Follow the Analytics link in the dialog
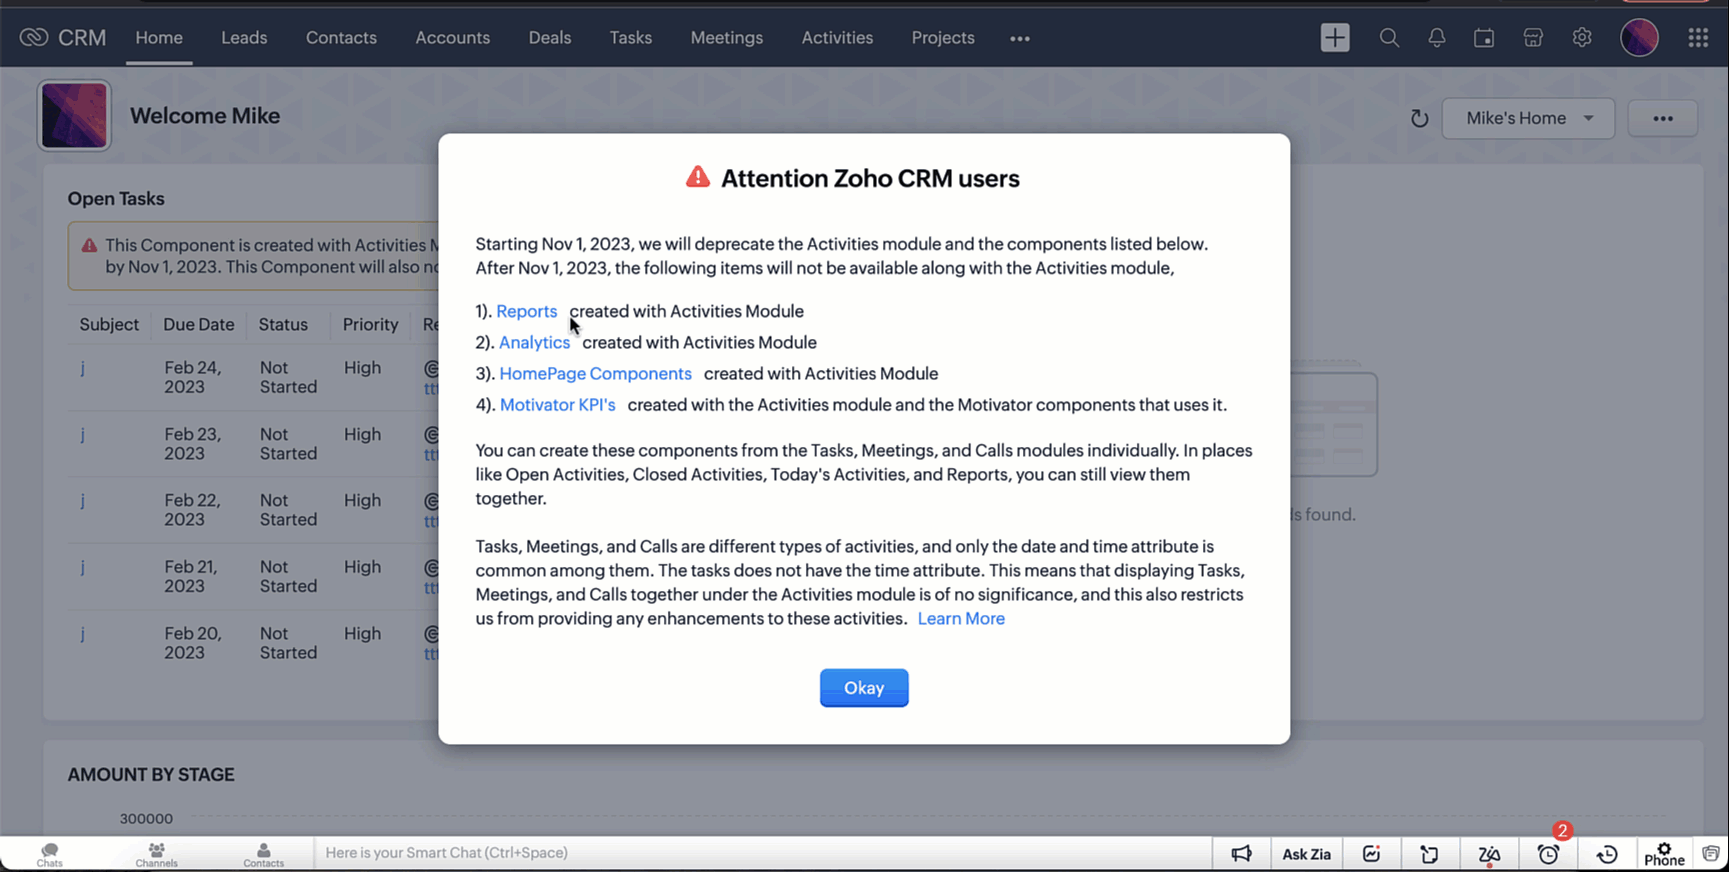The image size is (1729, 872). [x=534, y=343]
